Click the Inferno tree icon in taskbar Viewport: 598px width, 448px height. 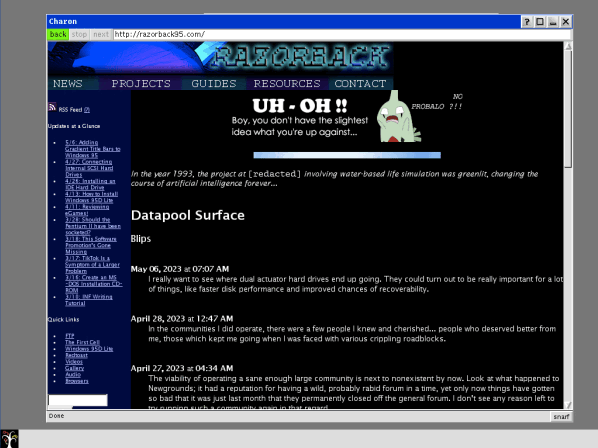[10, 439]
